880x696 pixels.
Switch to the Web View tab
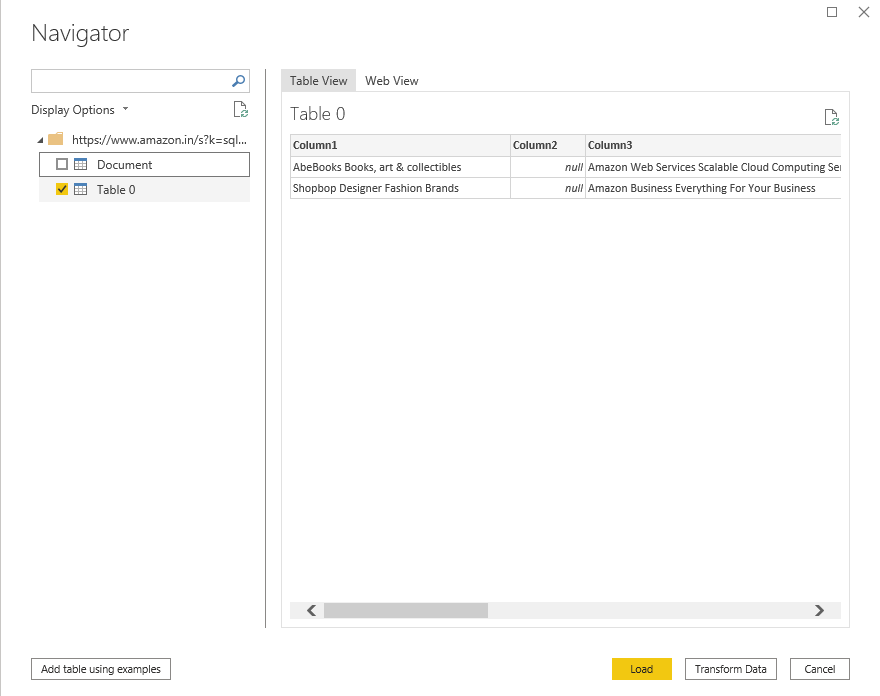(x=392, y=81)
